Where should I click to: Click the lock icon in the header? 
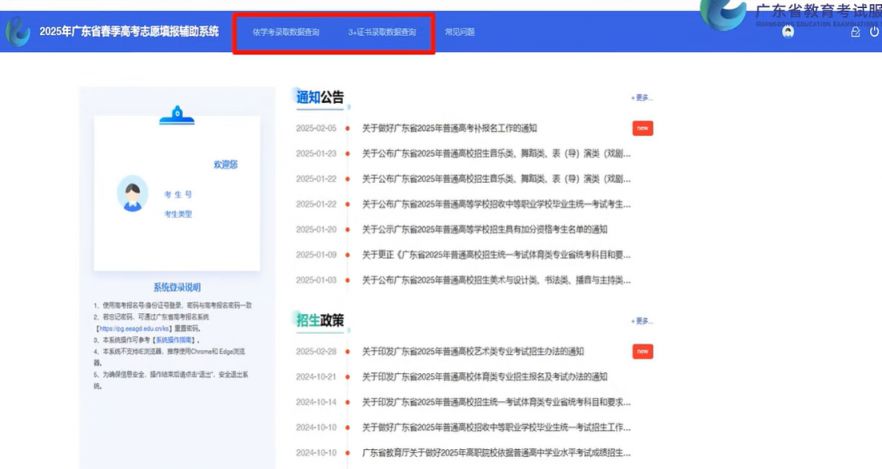(855, 32)
